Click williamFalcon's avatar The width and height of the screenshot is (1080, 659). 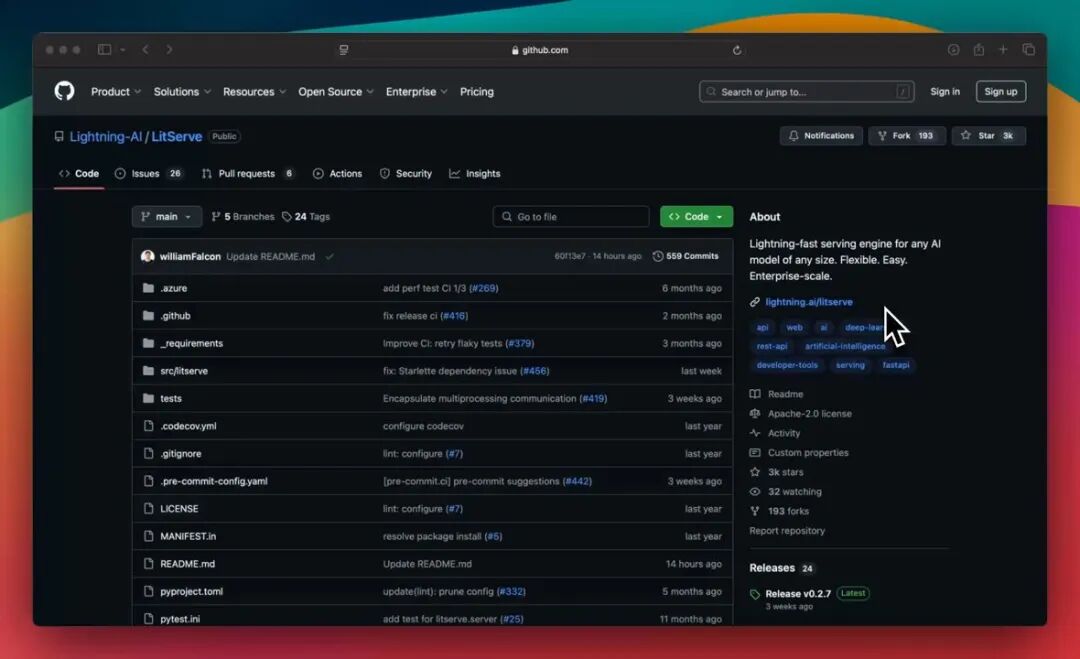(147, 256)
